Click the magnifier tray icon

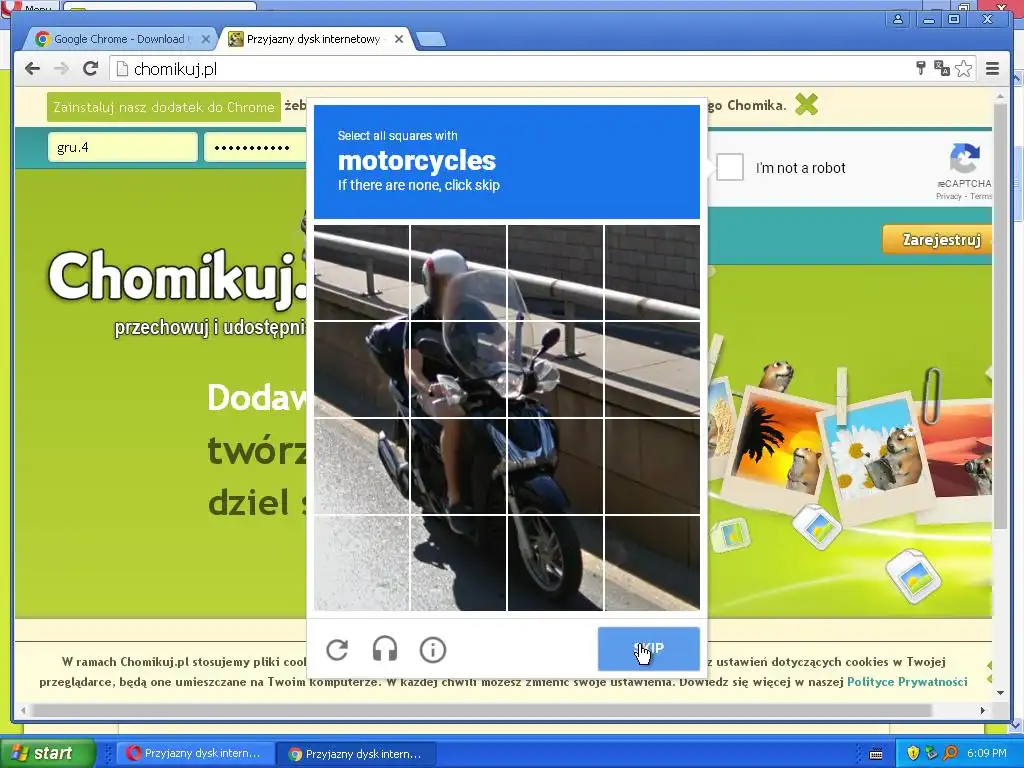[x=951, y=753]
